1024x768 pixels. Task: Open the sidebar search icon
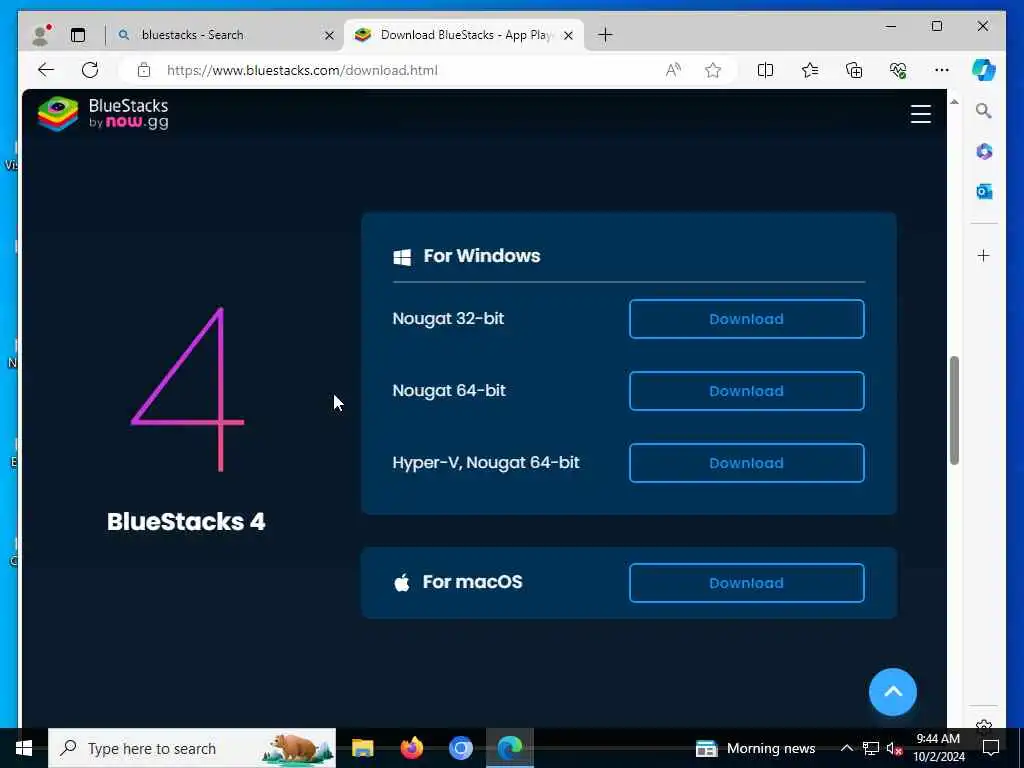(x=984, y=111)
